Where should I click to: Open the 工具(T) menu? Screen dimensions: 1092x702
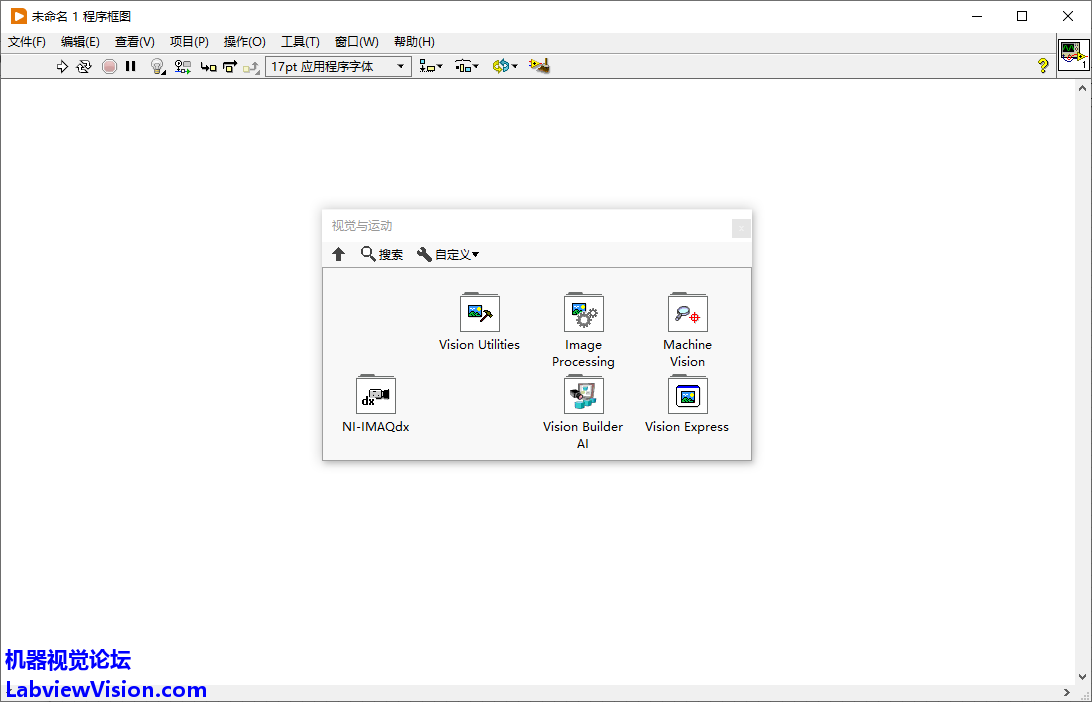[x=300, y=42]
